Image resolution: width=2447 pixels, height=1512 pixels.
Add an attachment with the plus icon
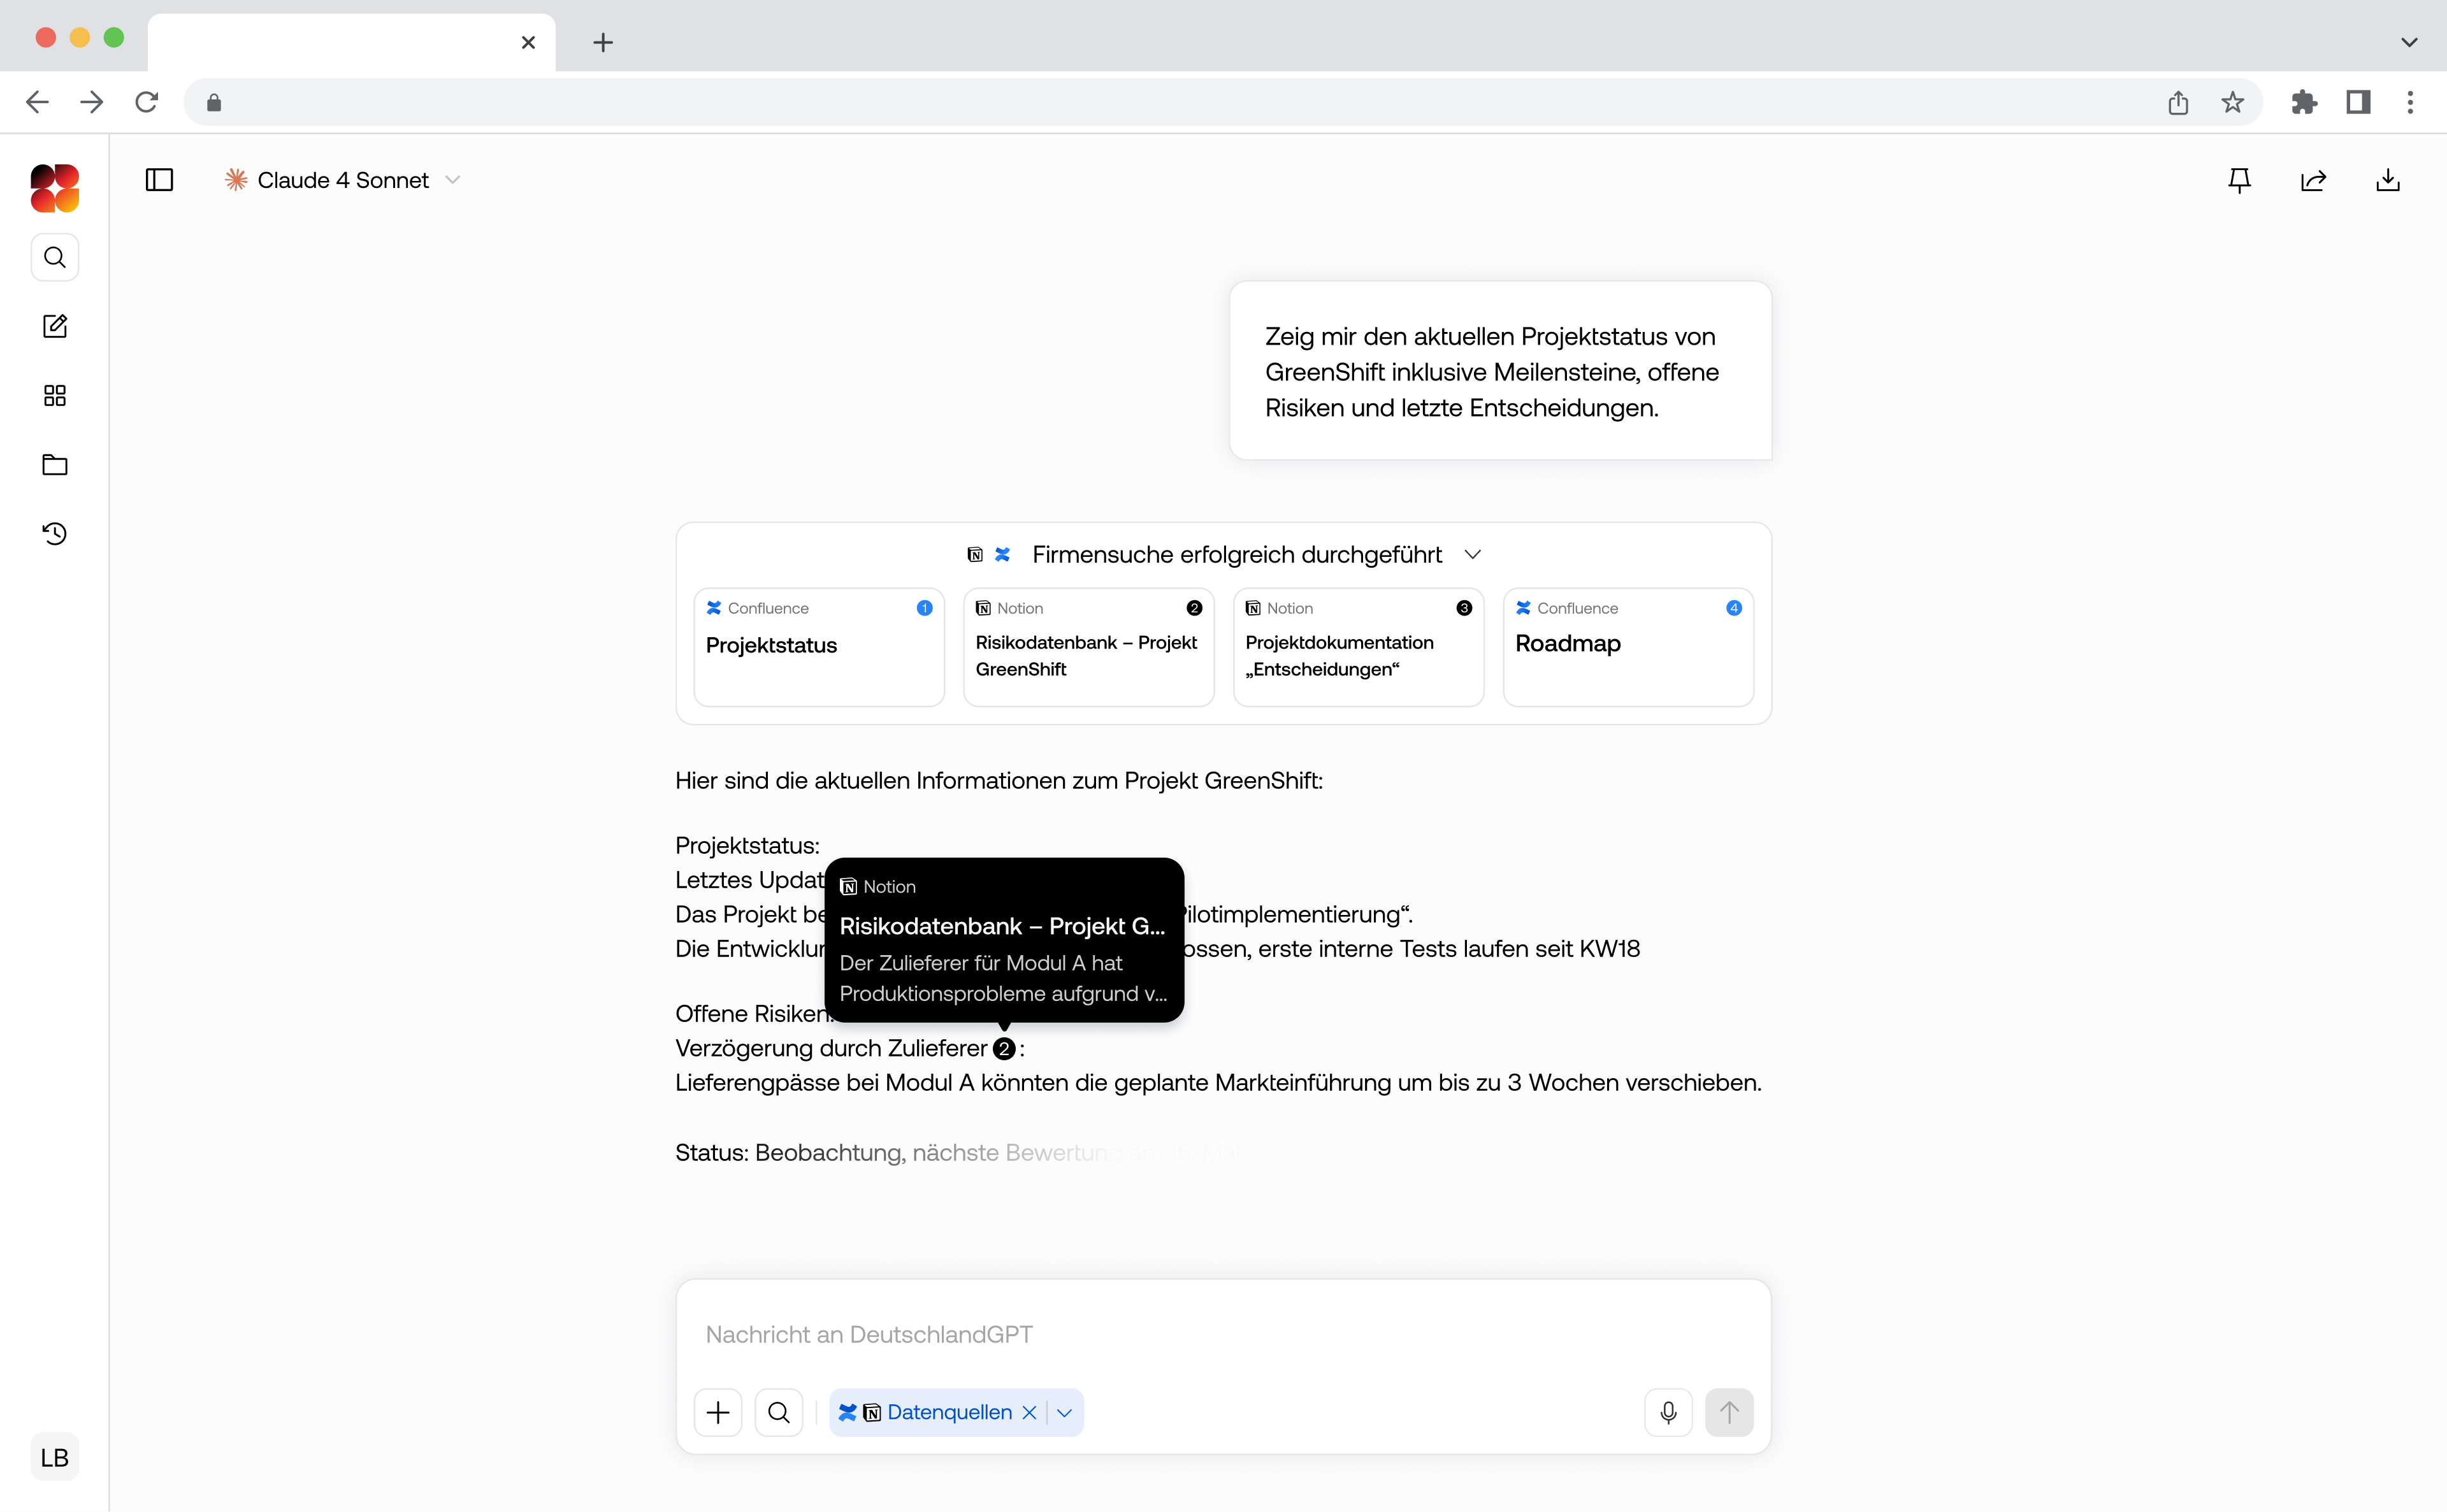(718, 1412)
